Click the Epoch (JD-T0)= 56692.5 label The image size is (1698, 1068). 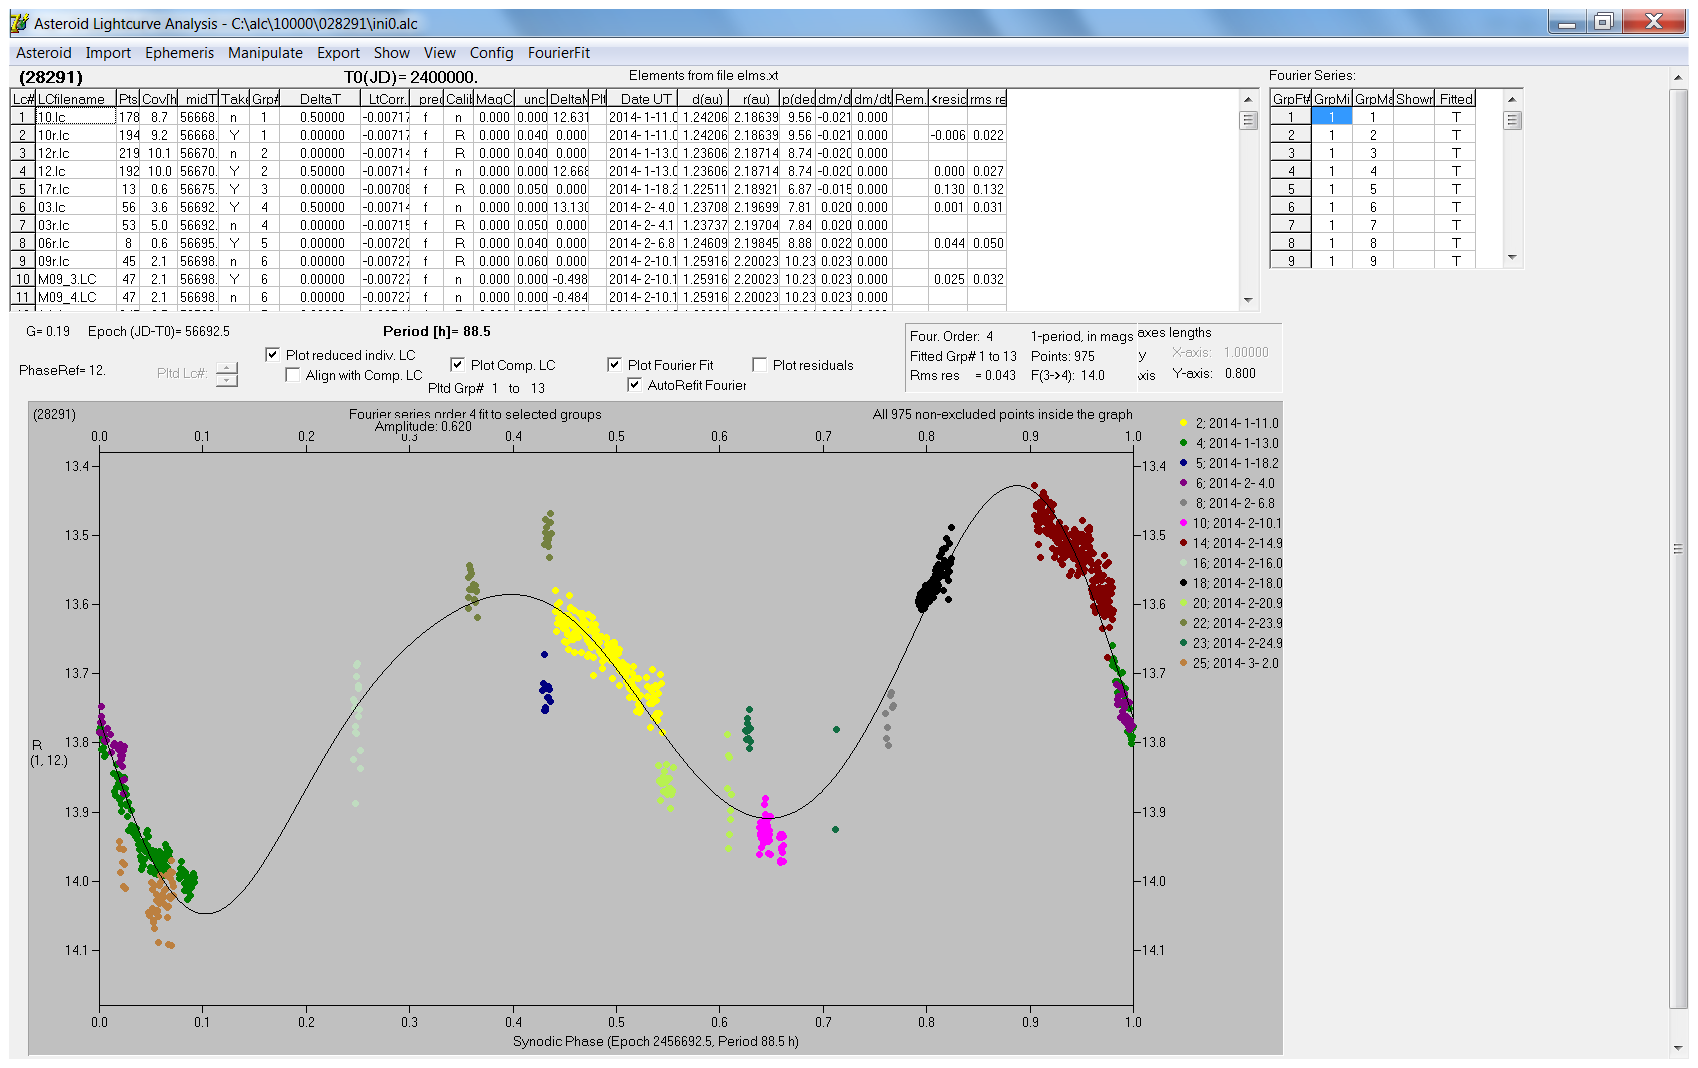159,331
